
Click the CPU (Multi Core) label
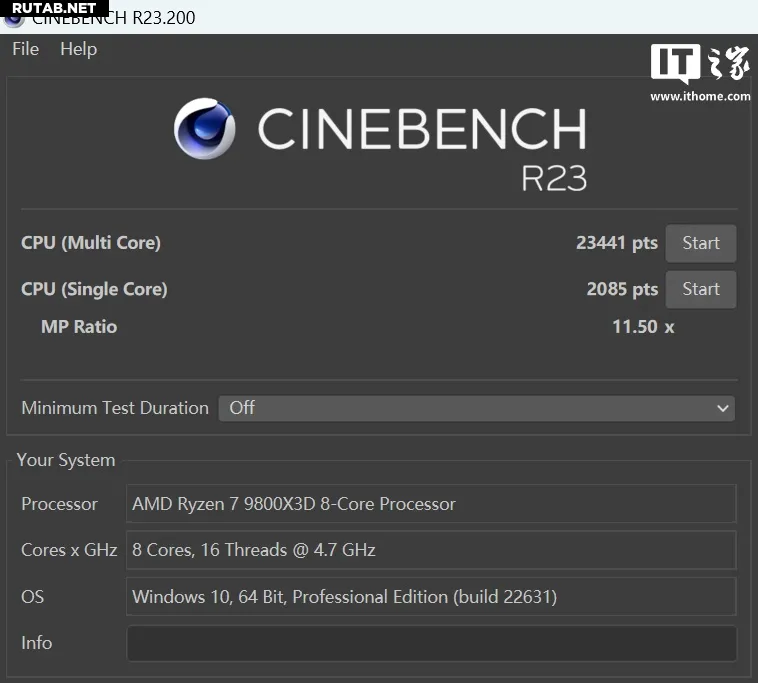coord(91,243)
